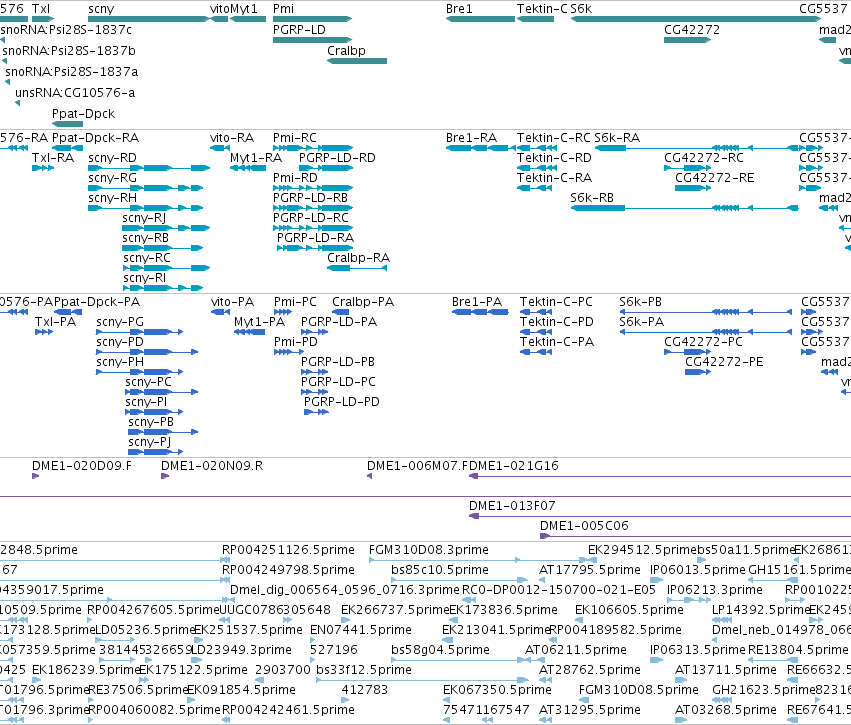Click the Ppat-Dpck gene label

pyautogui.click(x=84, y=114)
